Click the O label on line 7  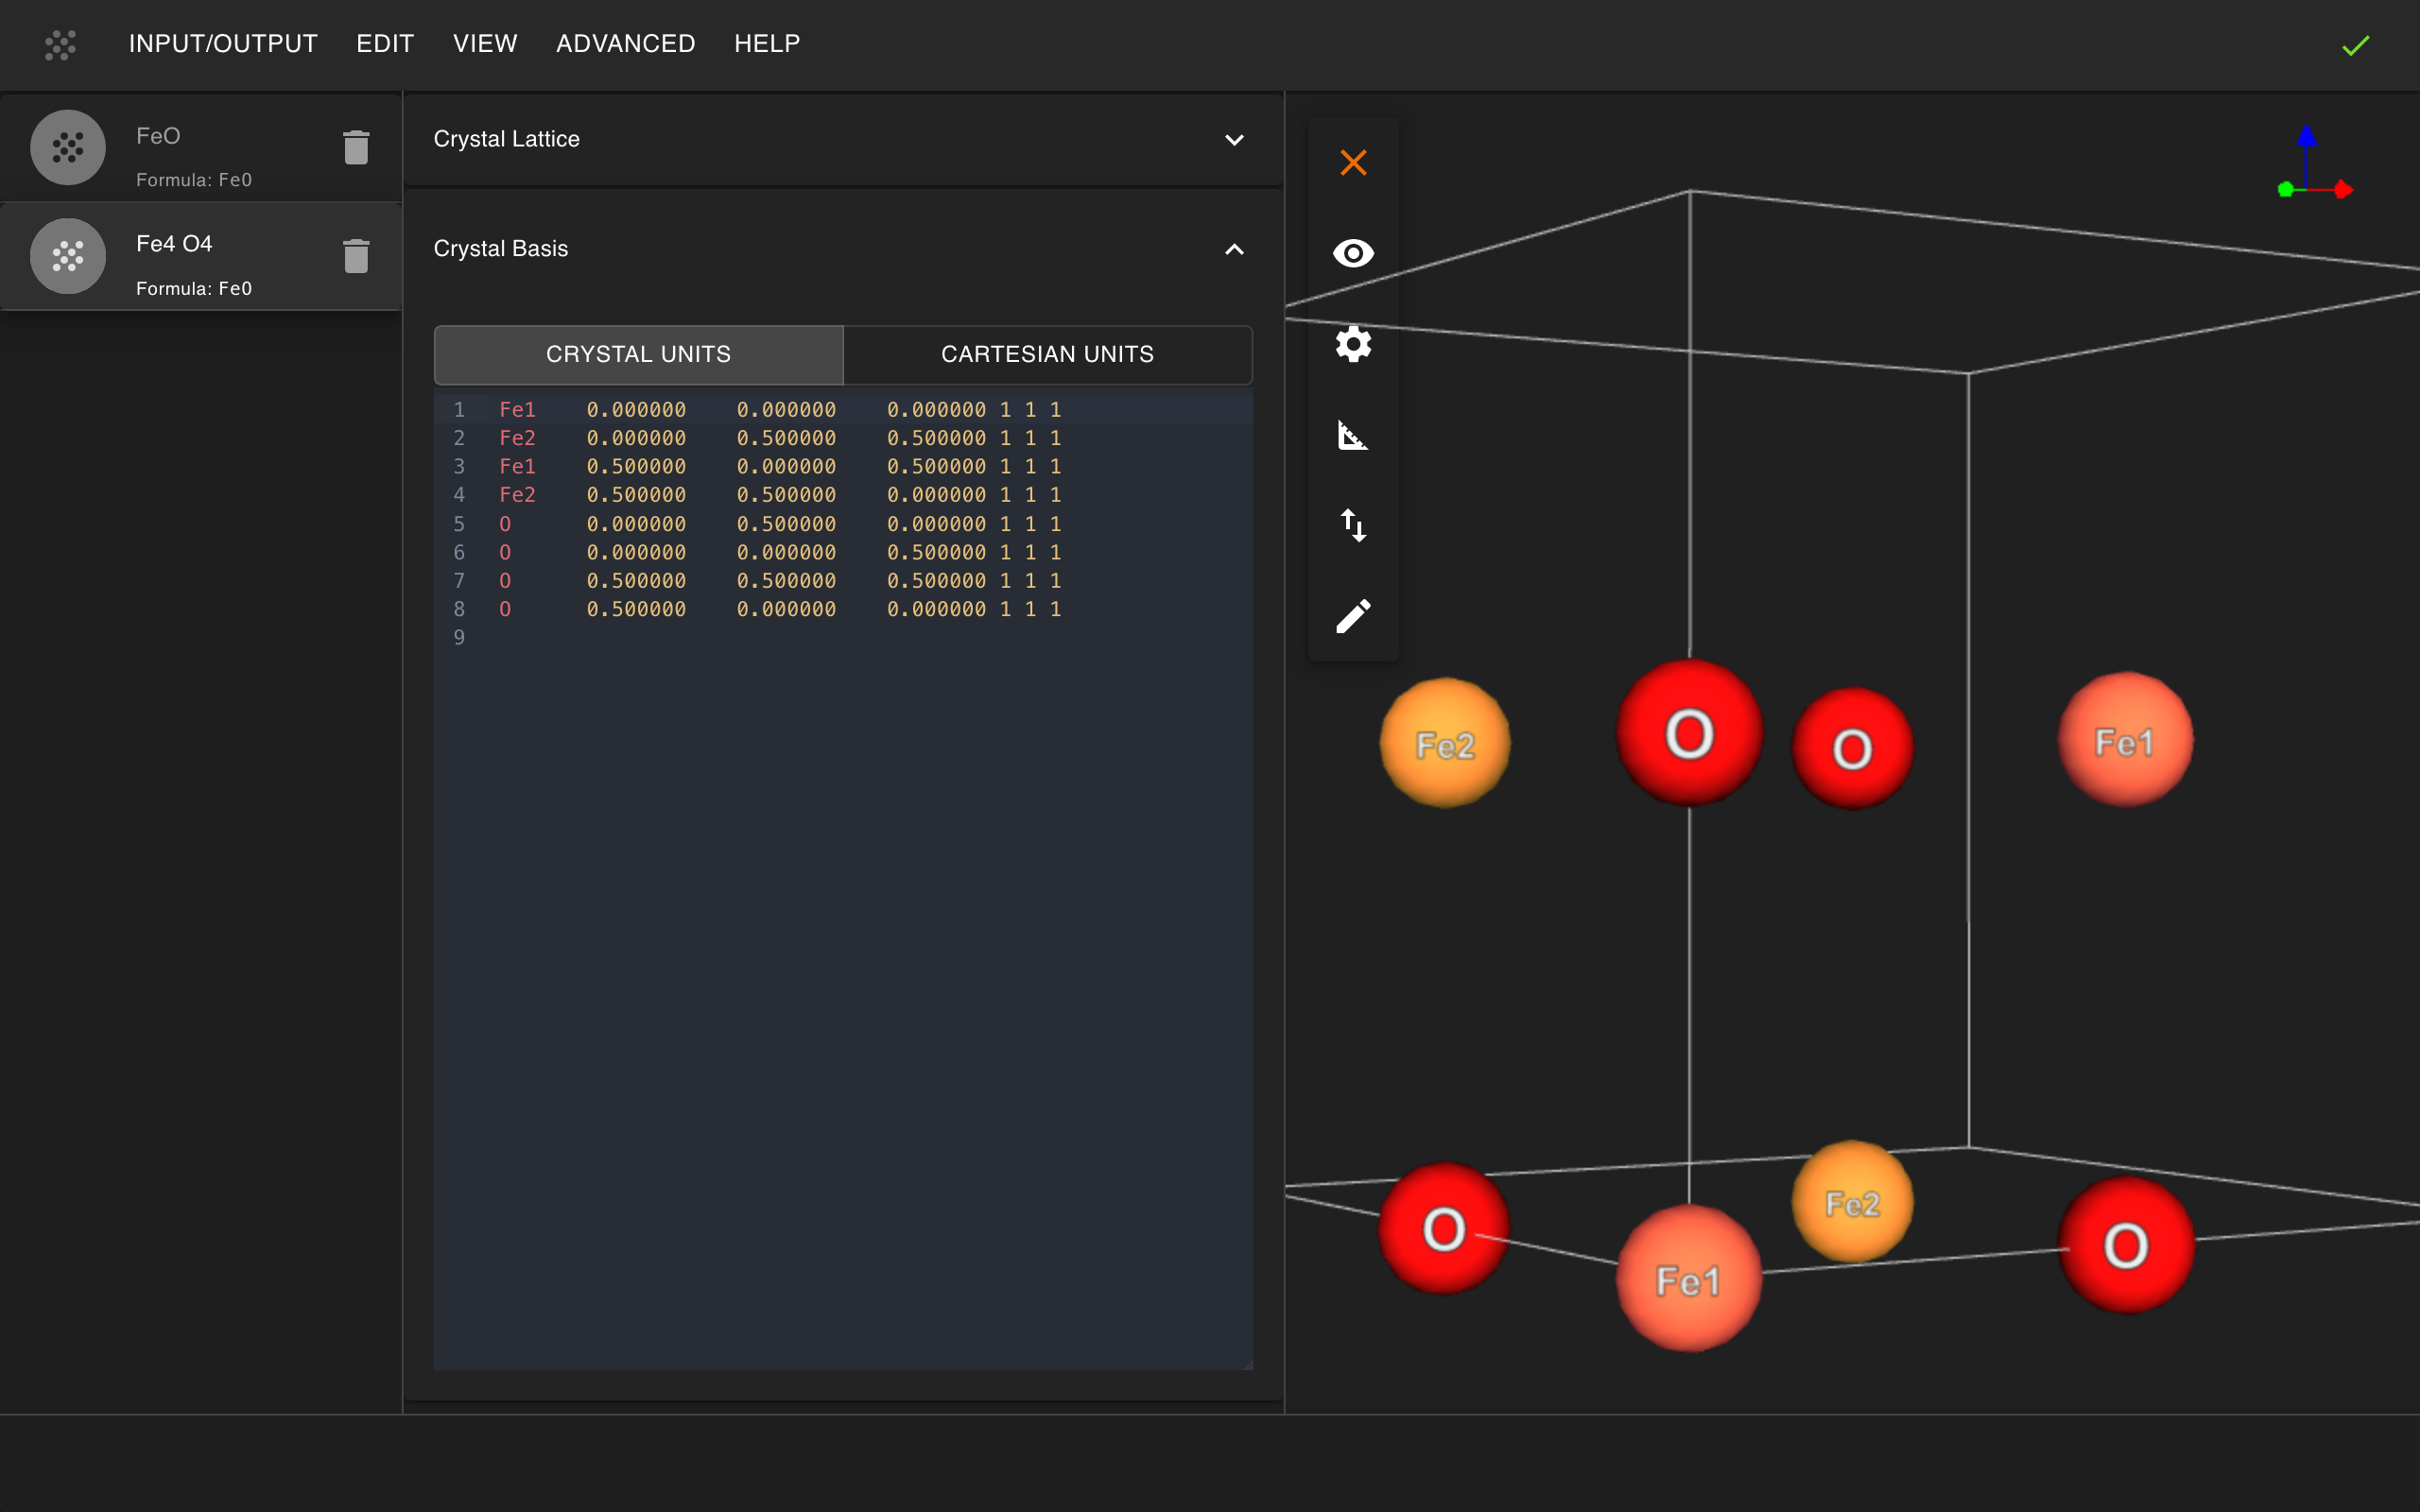coord(505,581)
